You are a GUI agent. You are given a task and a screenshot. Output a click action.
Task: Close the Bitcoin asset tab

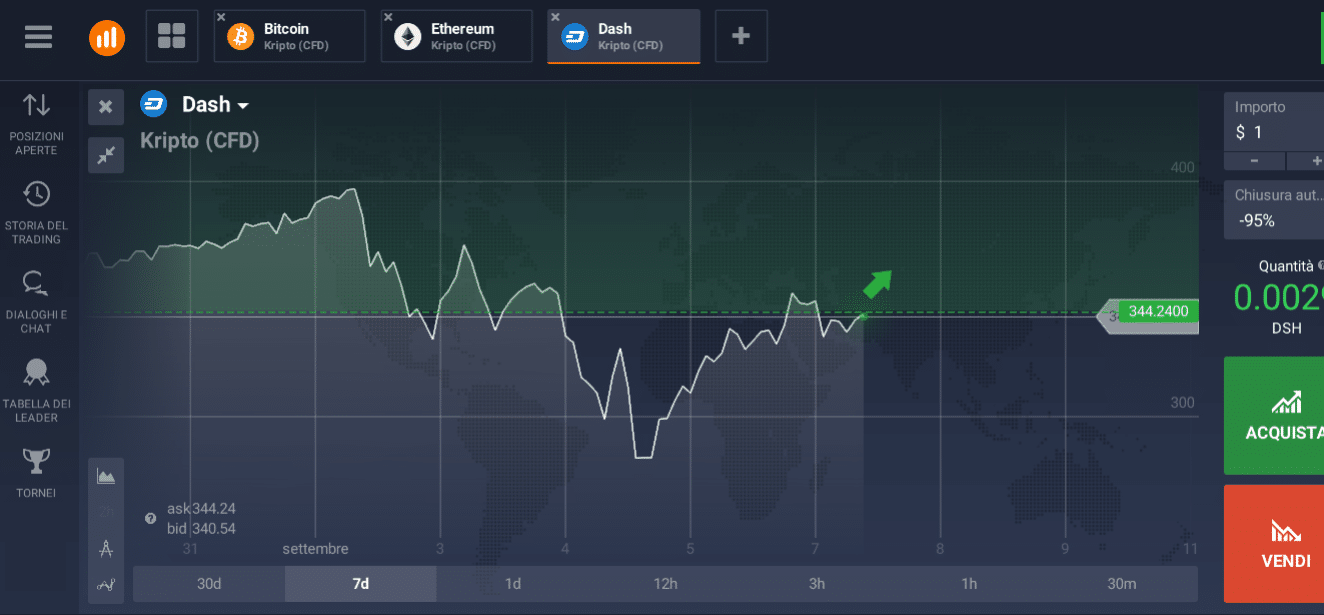tap(222, 17)
